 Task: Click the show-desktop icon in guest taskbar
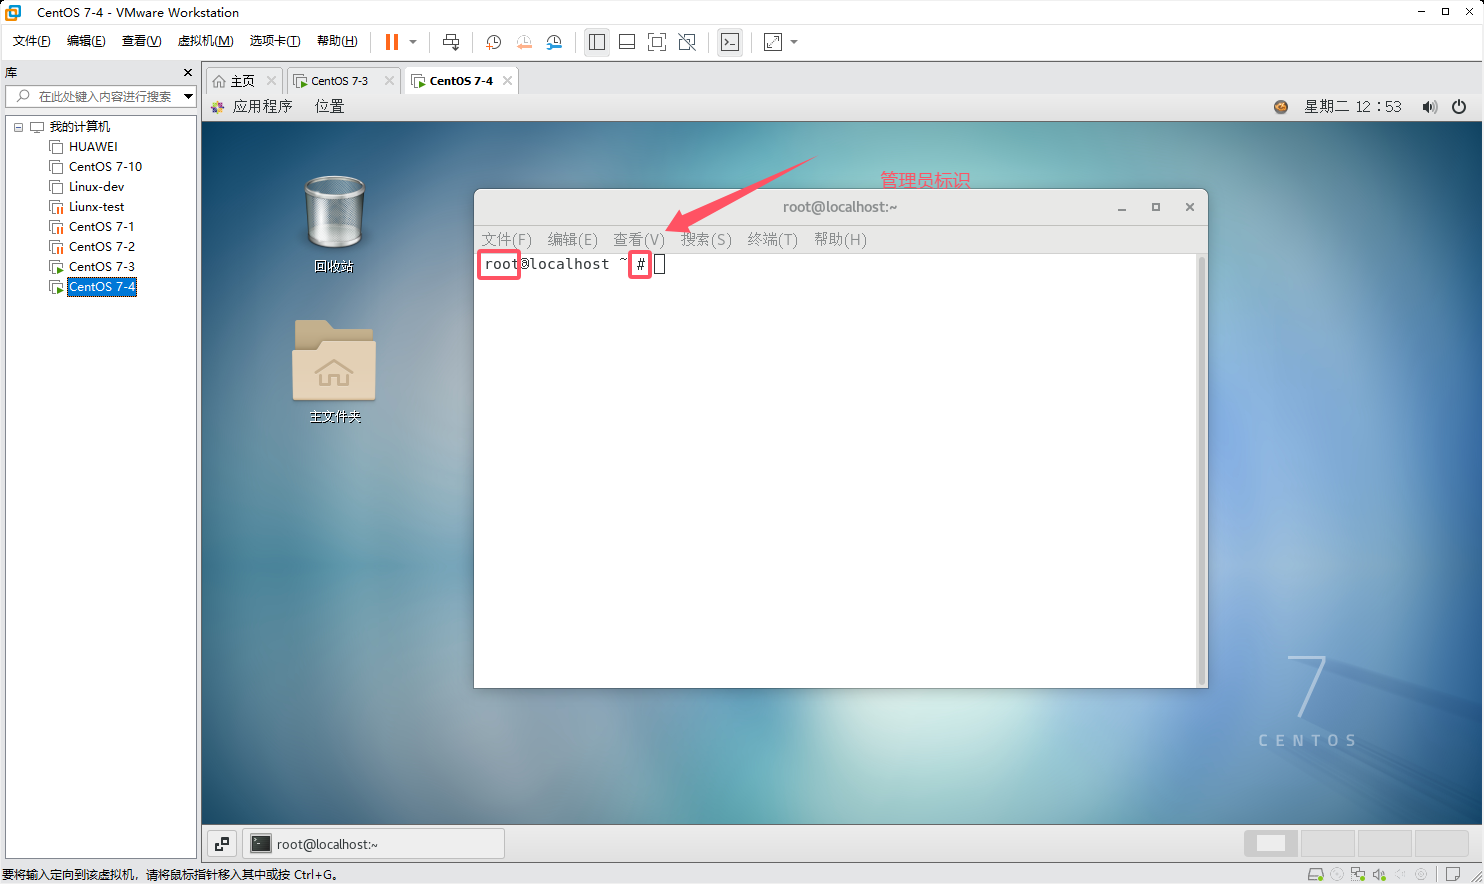(222, 844)
